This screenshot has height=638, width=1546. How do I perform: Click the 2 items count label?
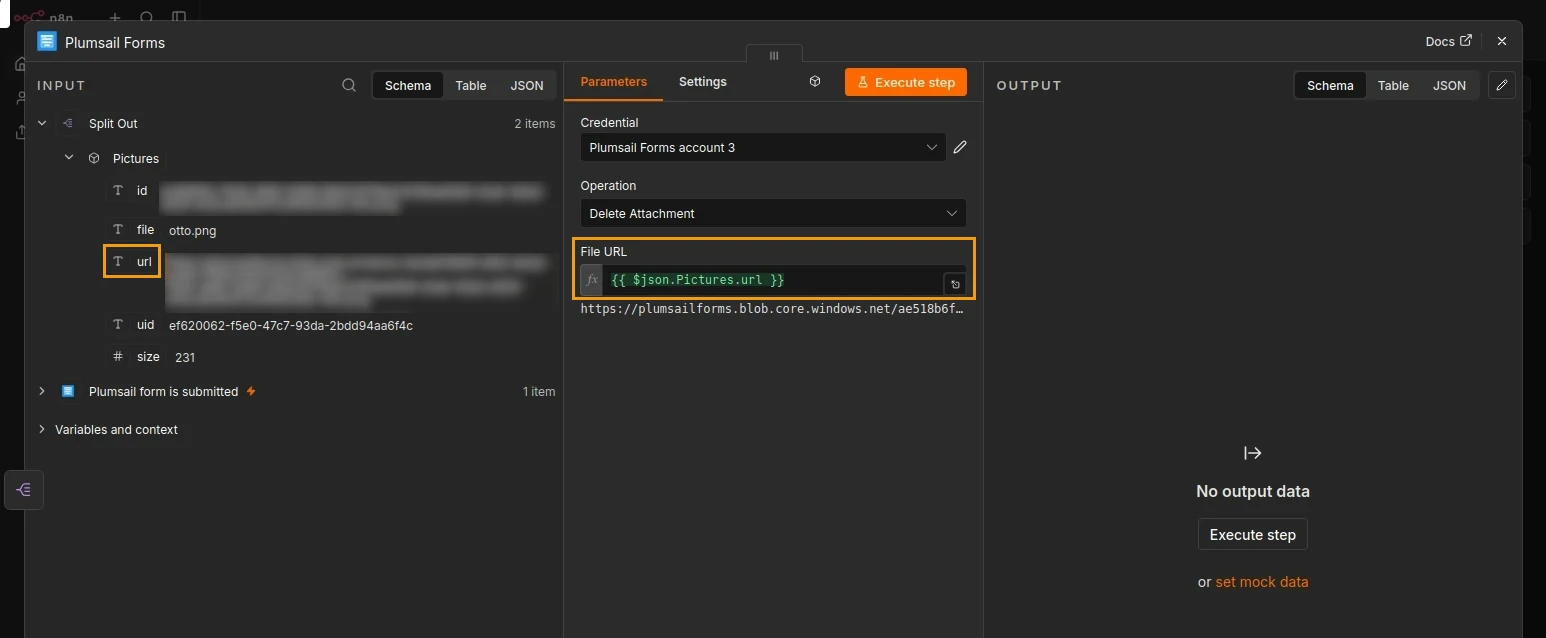pyautogui.click(x=535, y=123)
